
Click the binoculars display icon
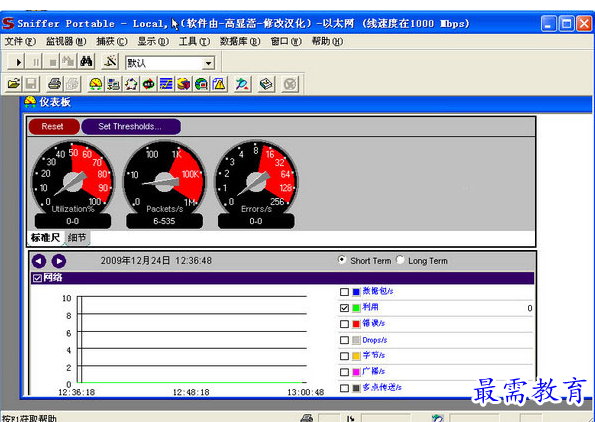(x=86, y=62)
